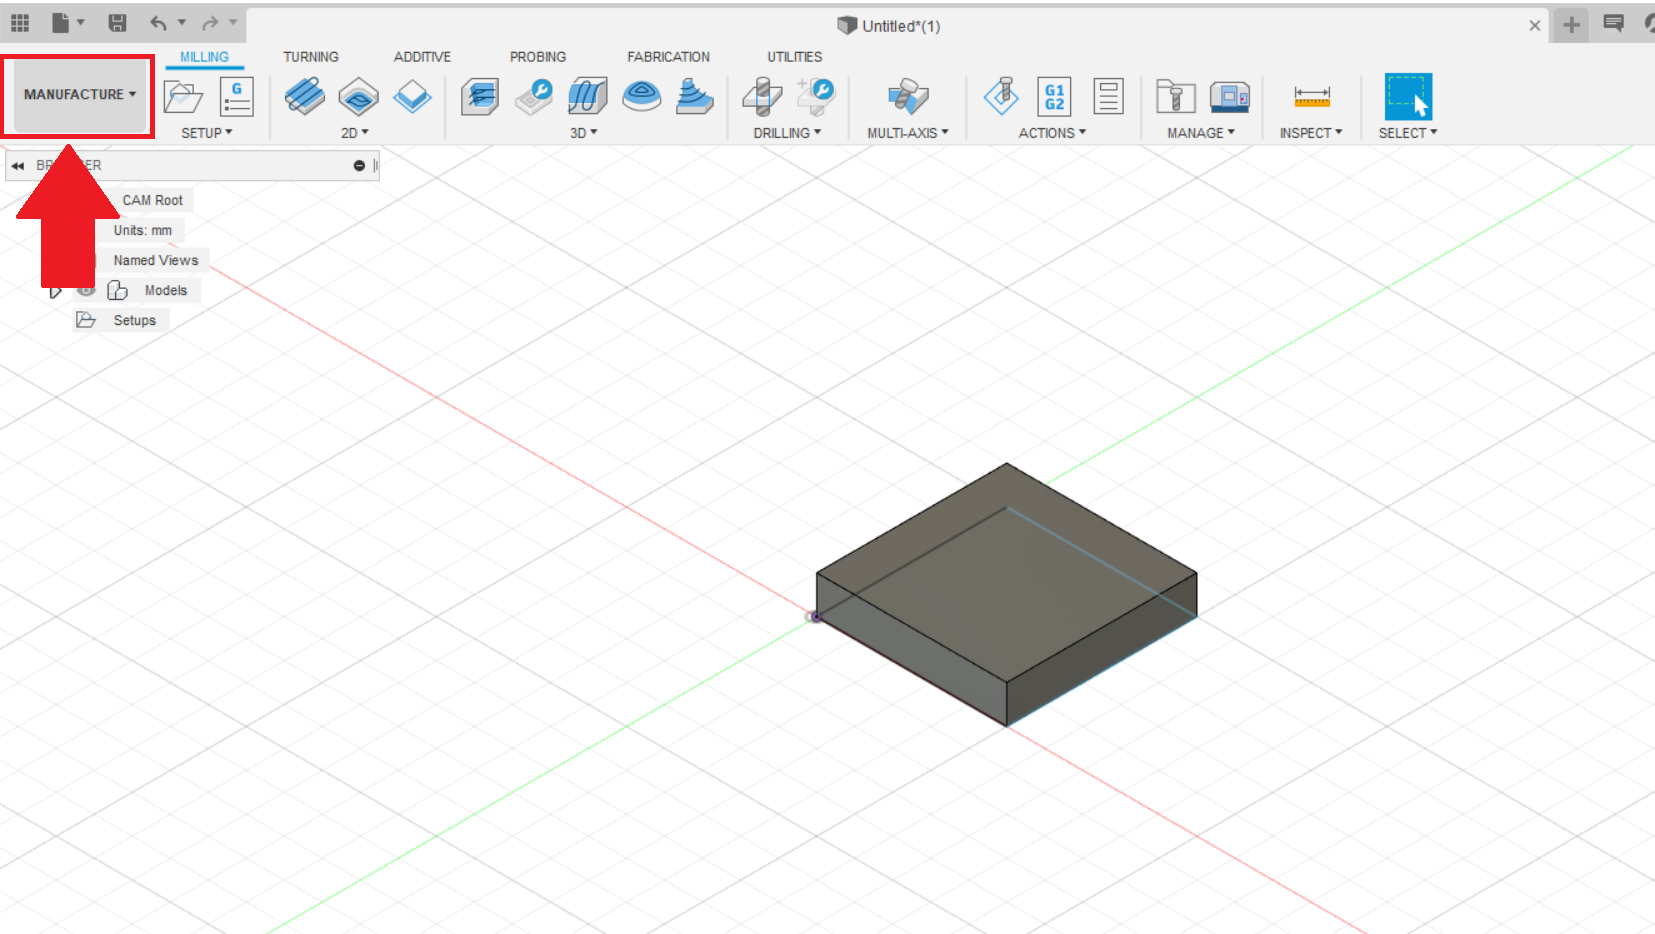
Task: Select the 3D Parallel toolpath tool
Action: pos(588,97)
